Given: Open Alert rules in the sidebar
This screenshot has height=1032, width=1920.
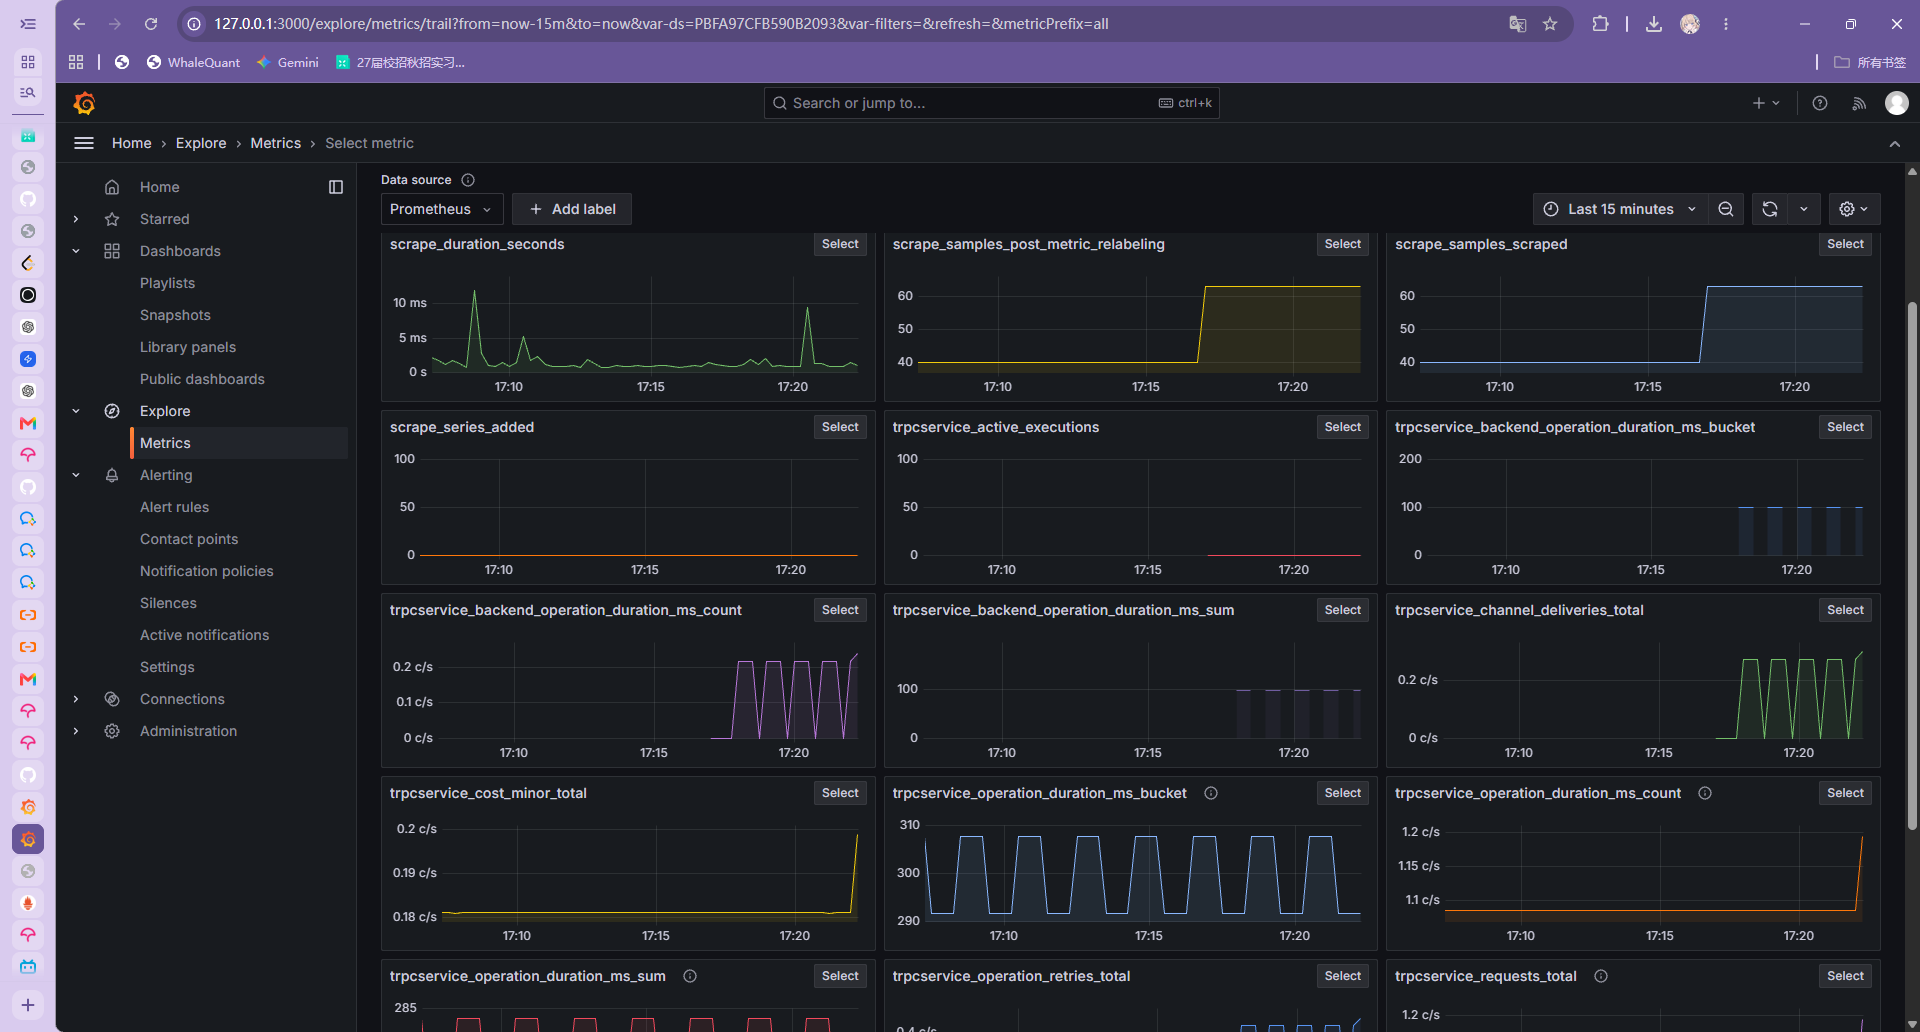Looking at the screenshot, I should tap(175, 507).
